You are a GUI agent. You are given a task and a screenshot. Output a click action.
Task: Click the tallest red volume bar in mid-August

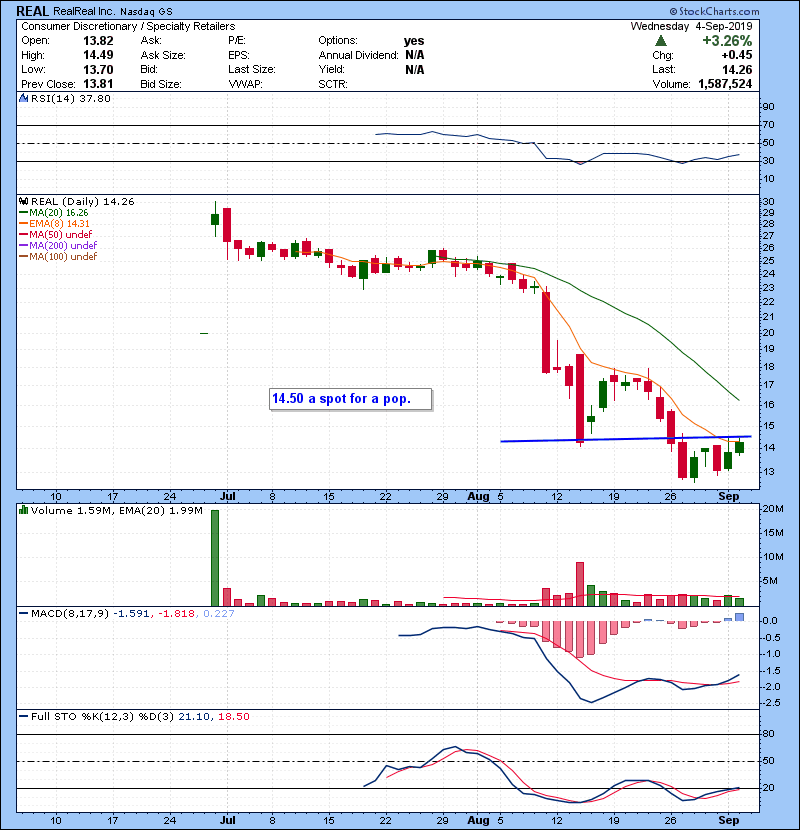point(580,584)
